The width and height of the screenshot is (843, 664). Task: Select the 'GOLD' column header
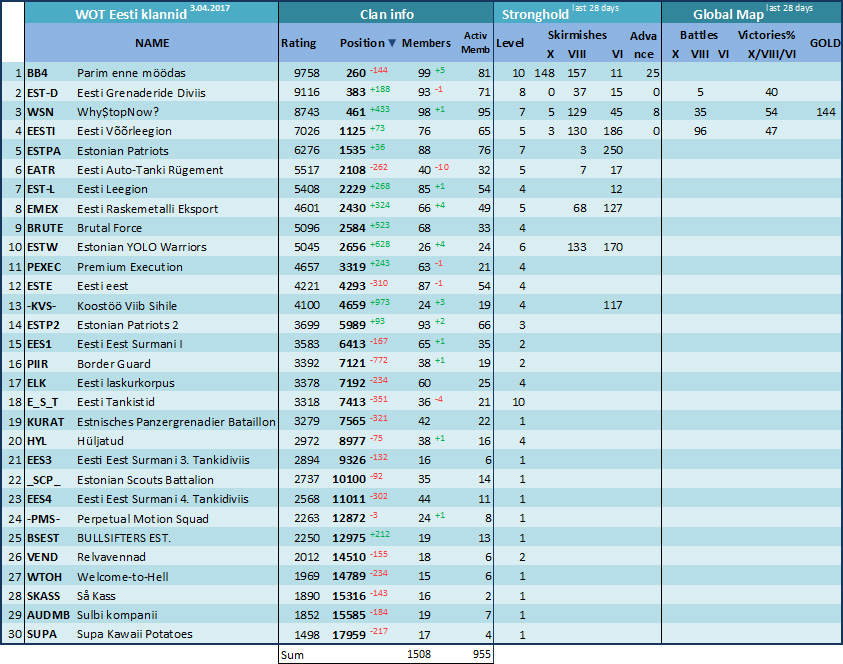(825, 43)
